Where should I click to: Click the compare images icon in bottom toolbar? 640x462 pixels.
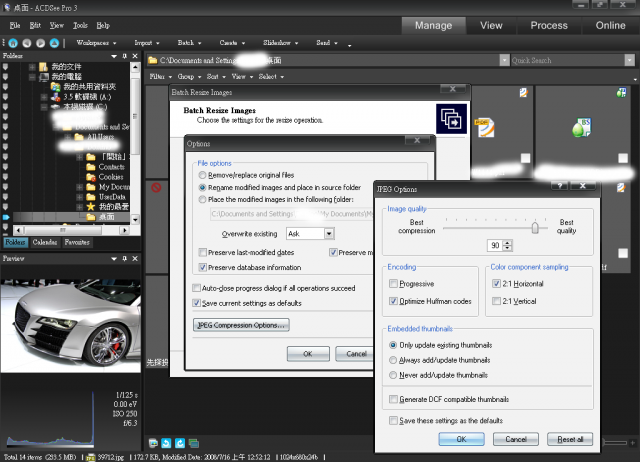(194, 443)
